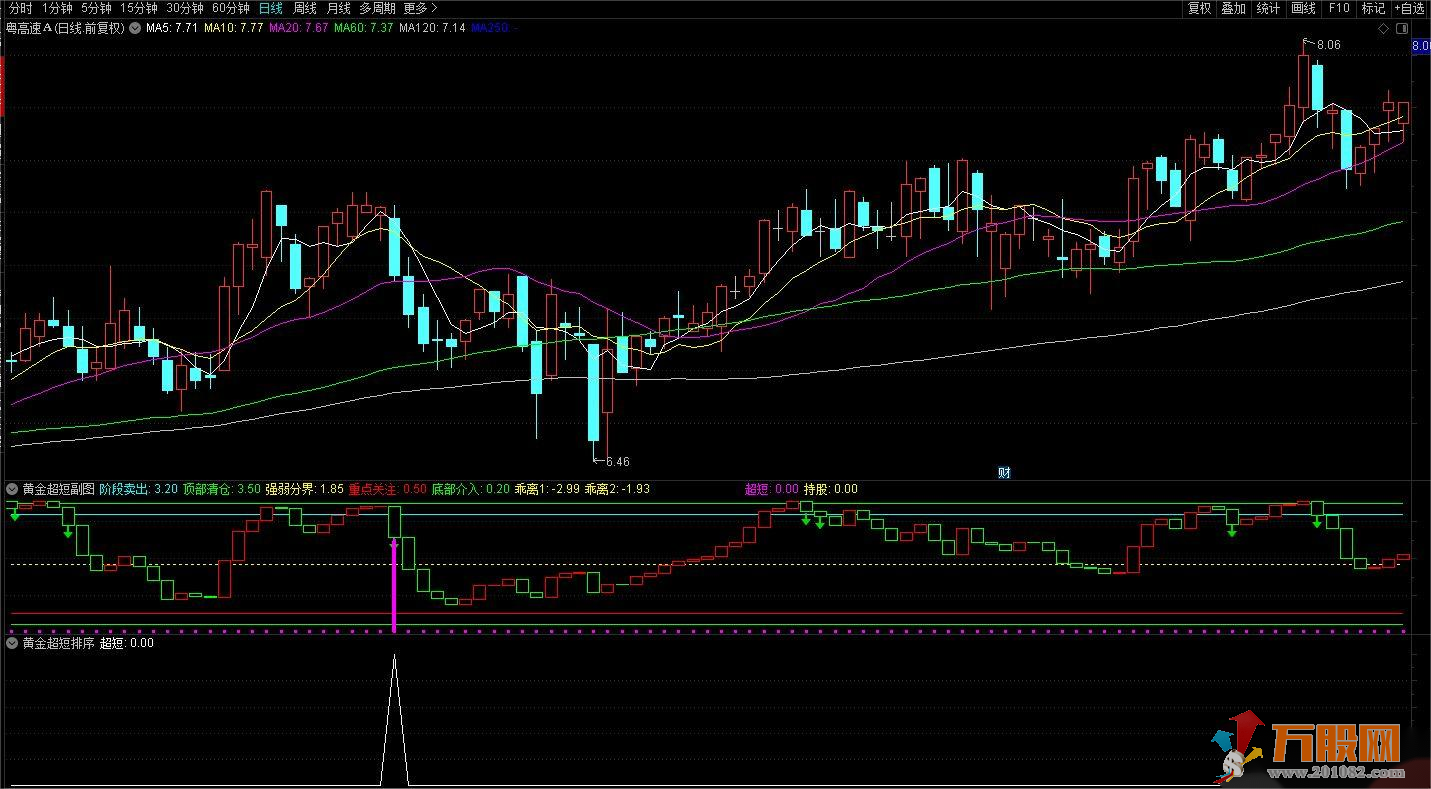Click the 重点关注: 0.50 value
The height and width of the screenshot is (789, 1431).
(x=388, y=489)
